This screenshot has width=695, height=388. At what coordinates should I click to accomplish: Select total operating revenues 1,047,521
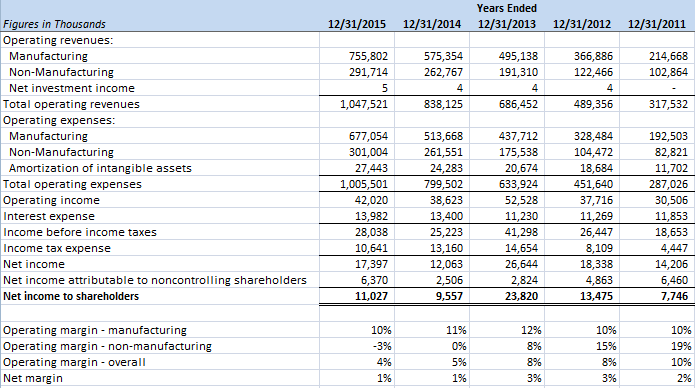coord(364,104)
